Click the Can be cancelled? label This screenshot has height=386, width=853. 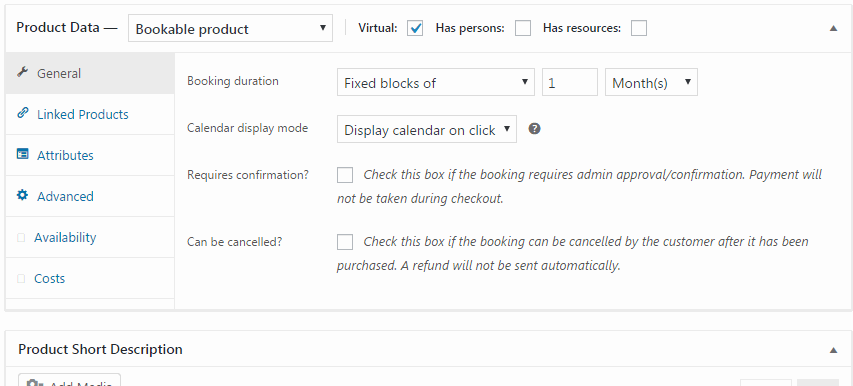(234, 242)
